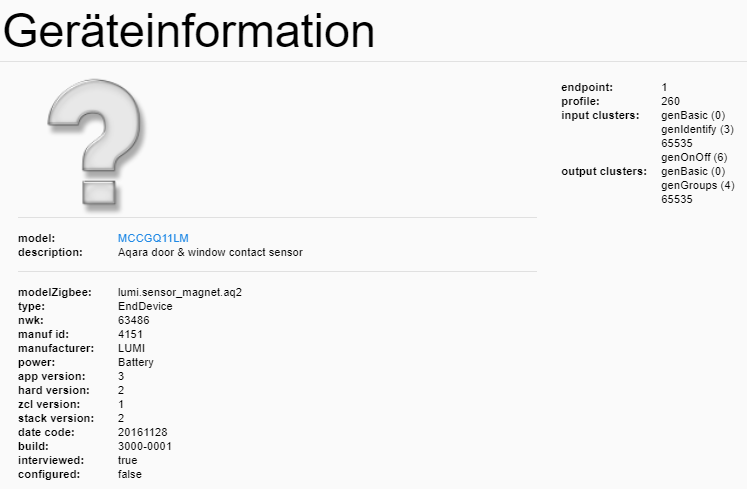
Task: Select the genGroups (4) output cluster
Action: point(697,185)
